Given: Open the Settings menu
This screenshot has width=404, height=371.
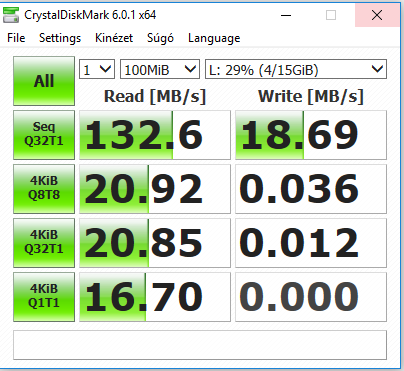Looking at the screenshot, I should [60, 38].
